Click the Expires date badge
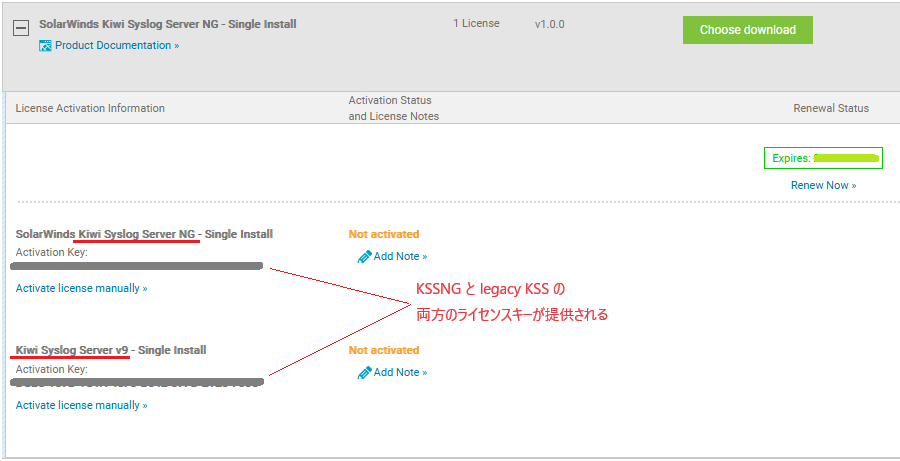 (823, 158)
